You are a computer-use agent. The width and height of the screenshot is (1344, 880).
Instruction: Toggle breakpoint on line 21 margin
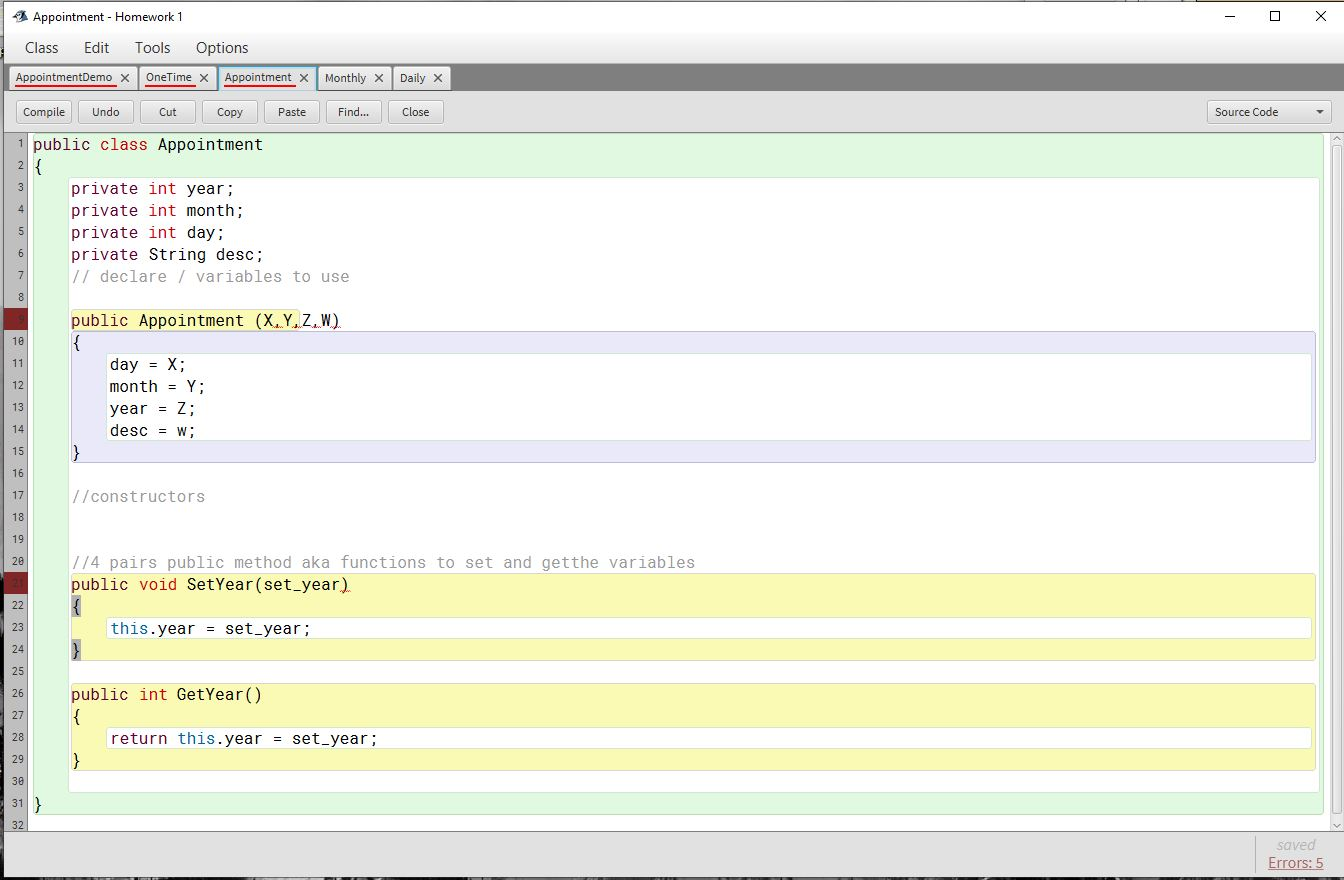click(x=16, y=584)
